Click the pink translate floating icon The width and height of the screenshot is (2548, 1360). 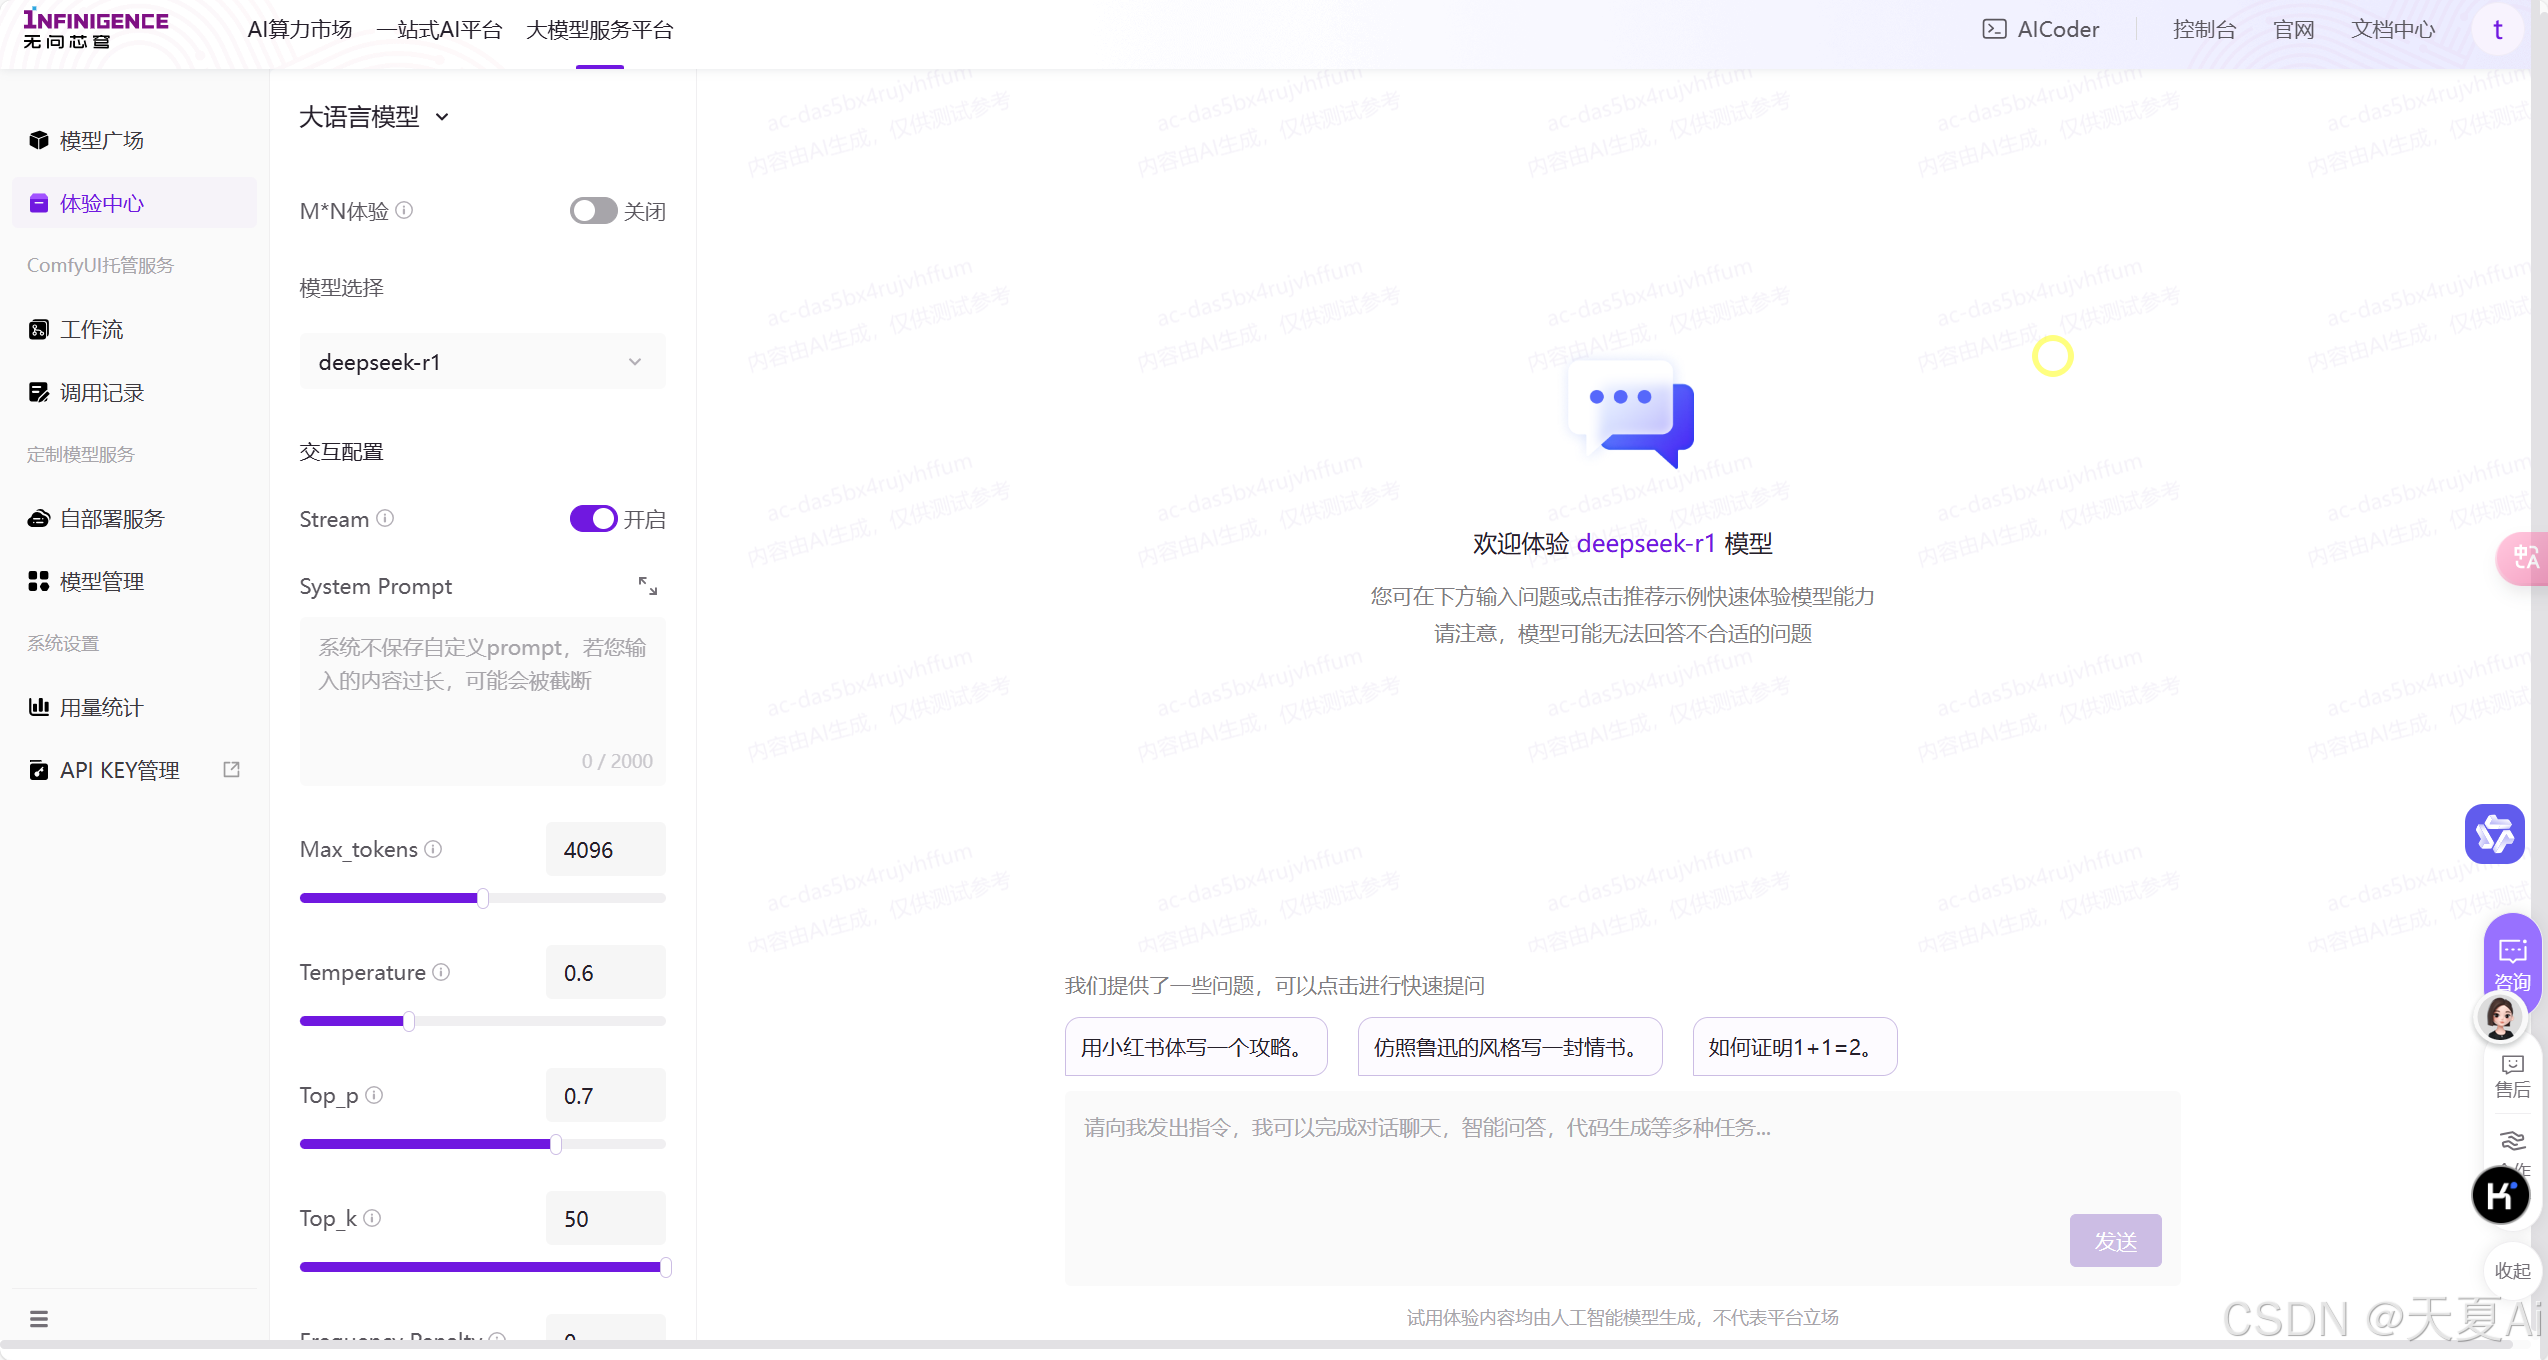(x=2523, y=558)
